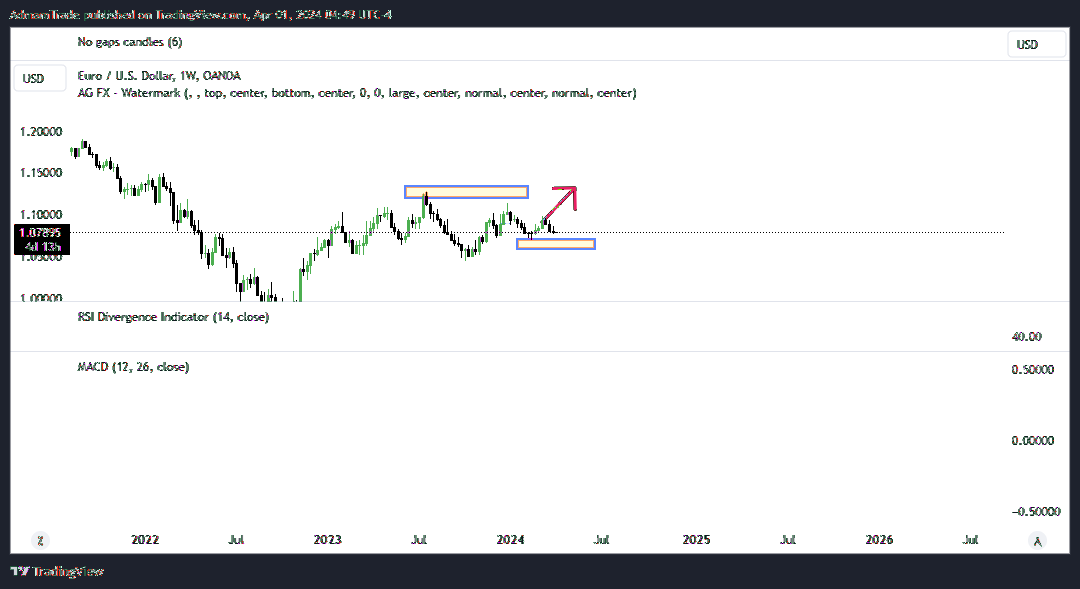The width and height of the screenshot is (1080, 589).
Task: Click the 1.10000 price axis label
Action: (x=41, y=215)
